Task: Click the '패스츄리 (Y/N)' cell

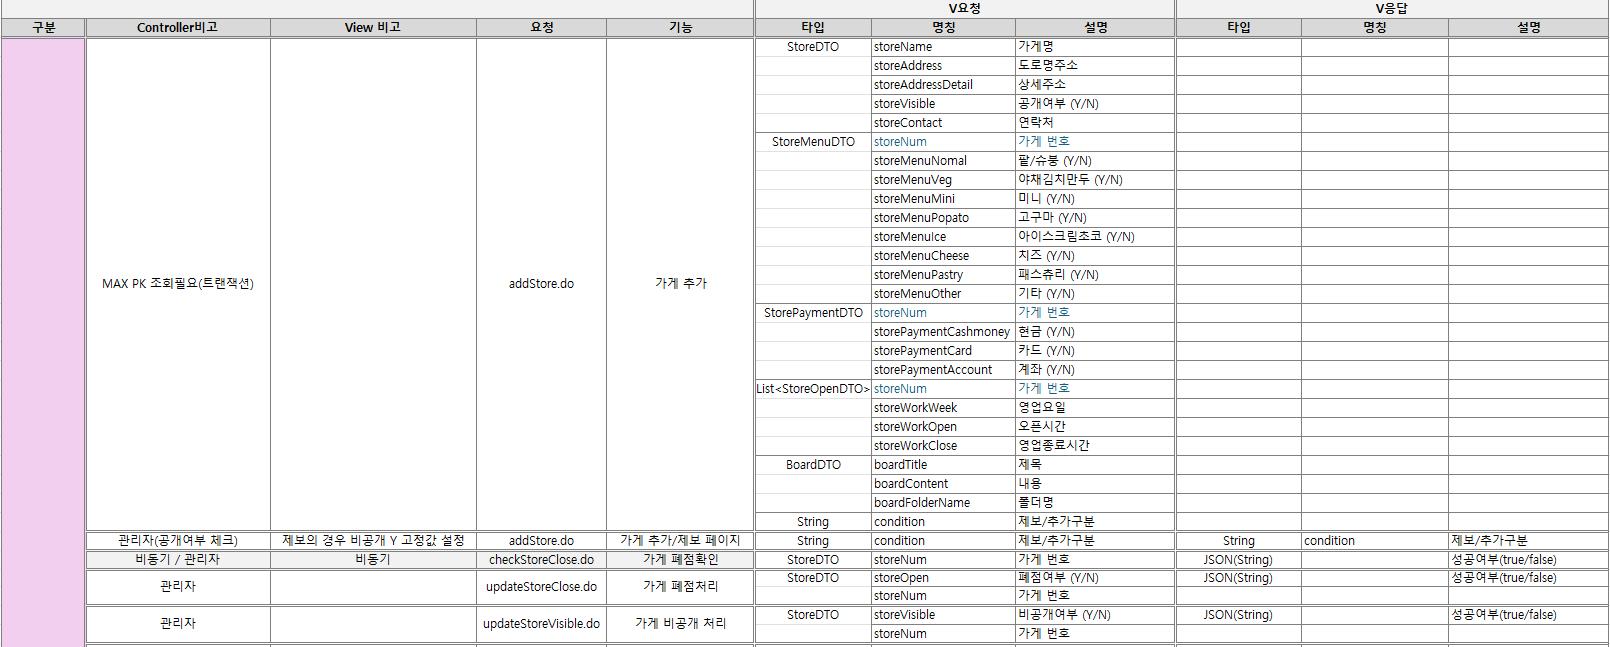Action: tap(1095, 275)
